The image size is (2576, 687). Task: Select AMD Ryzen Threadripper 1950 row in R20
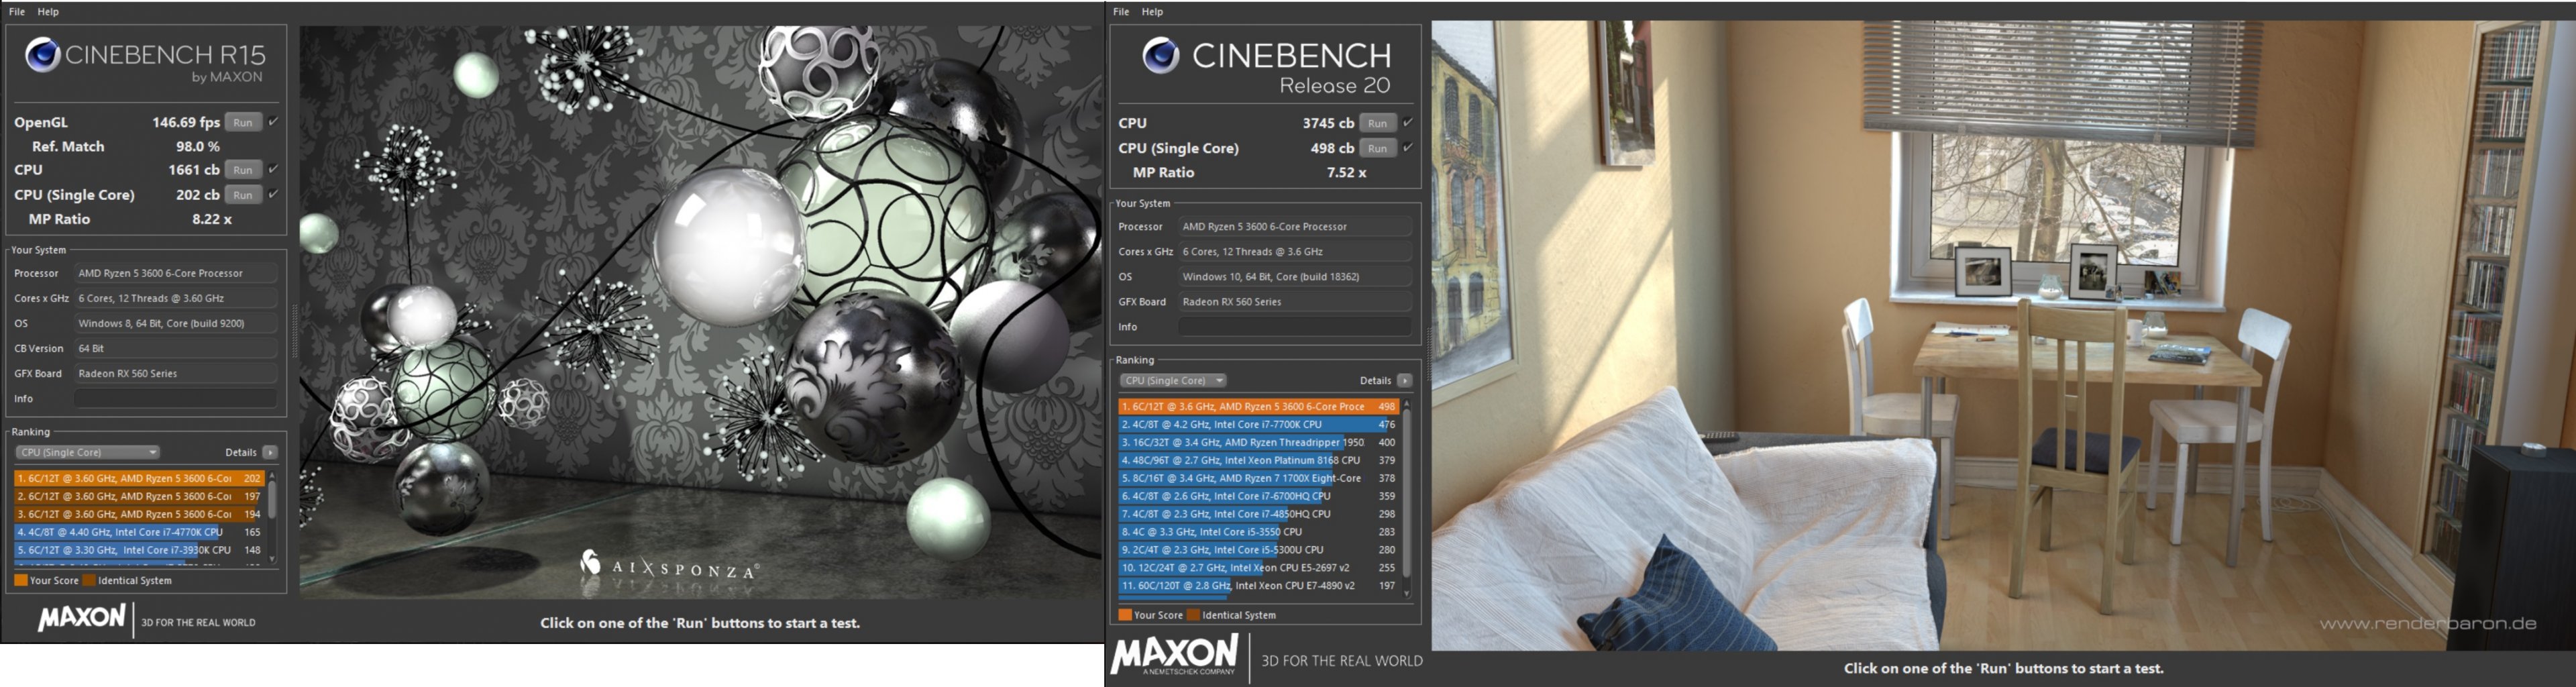coord(1258,442)
